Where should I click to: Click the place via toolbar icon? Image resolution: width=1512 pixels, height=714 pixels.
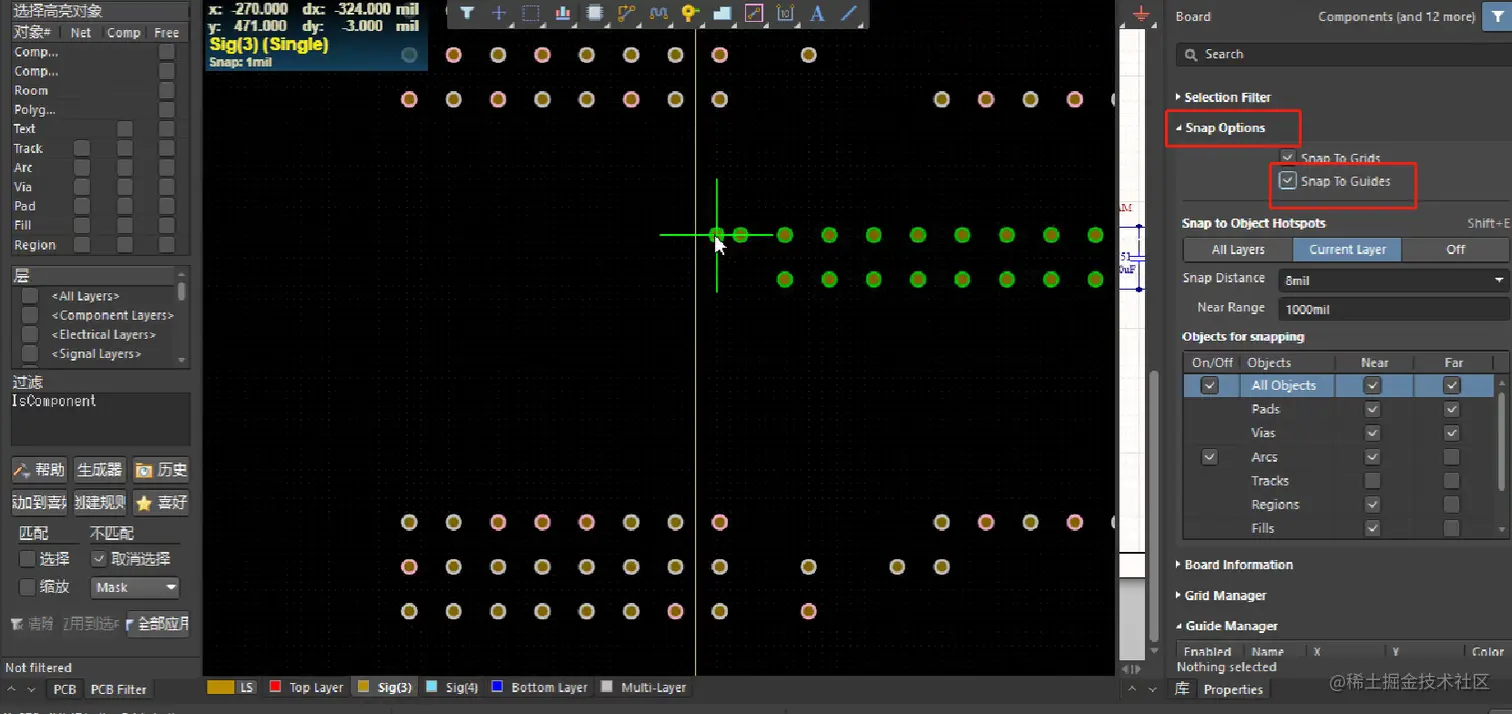click(x=689, y=14)
